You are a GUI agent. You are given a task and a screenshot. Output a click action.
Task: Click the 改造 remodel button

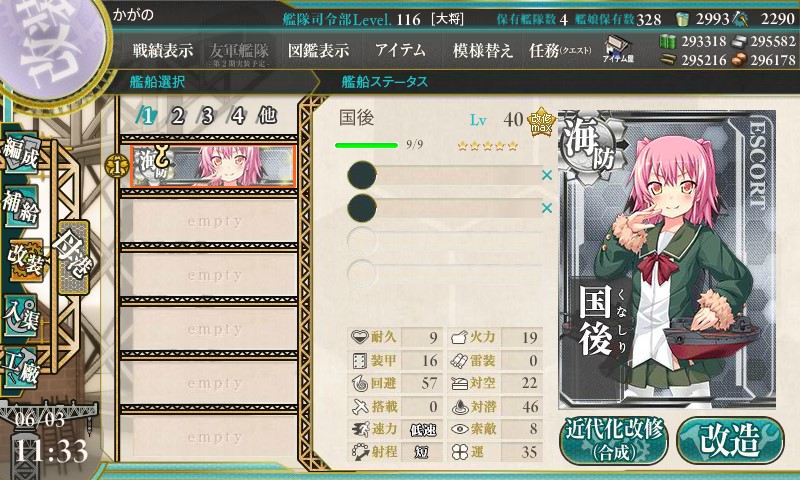pyautogui.click(x=730, y=440)
